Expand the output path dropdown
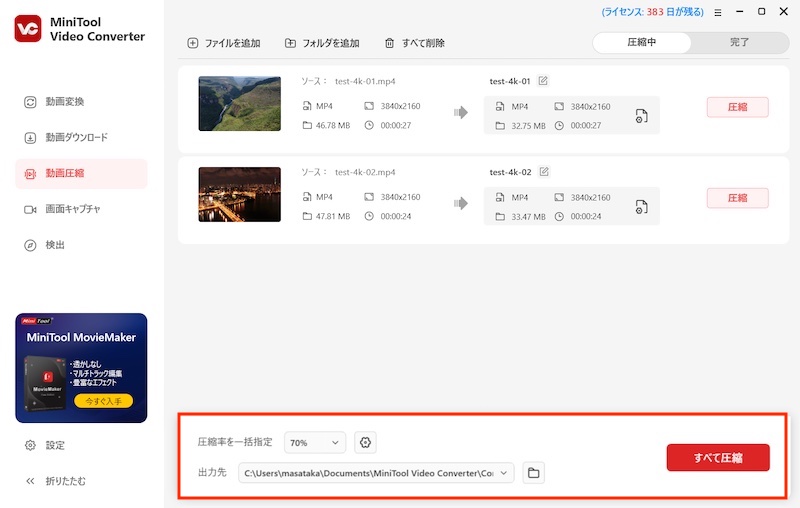 pos(504,472)
